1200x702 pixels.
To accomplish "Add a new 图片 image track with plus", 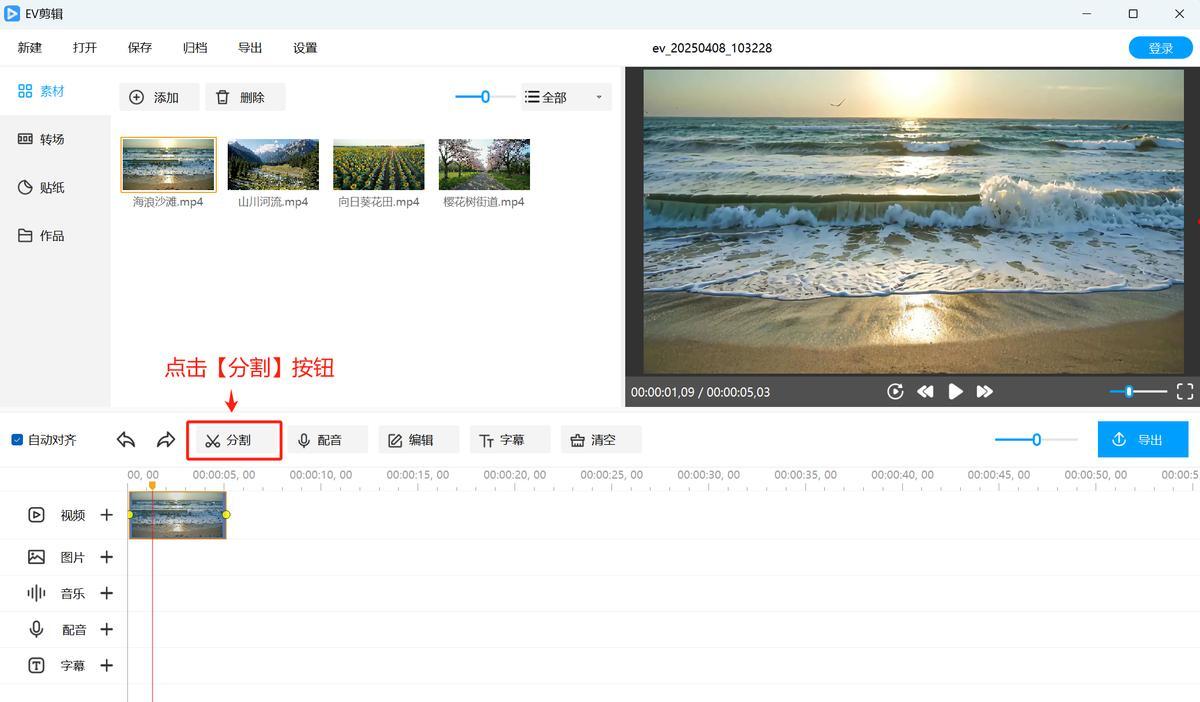I will pos(107,557).
